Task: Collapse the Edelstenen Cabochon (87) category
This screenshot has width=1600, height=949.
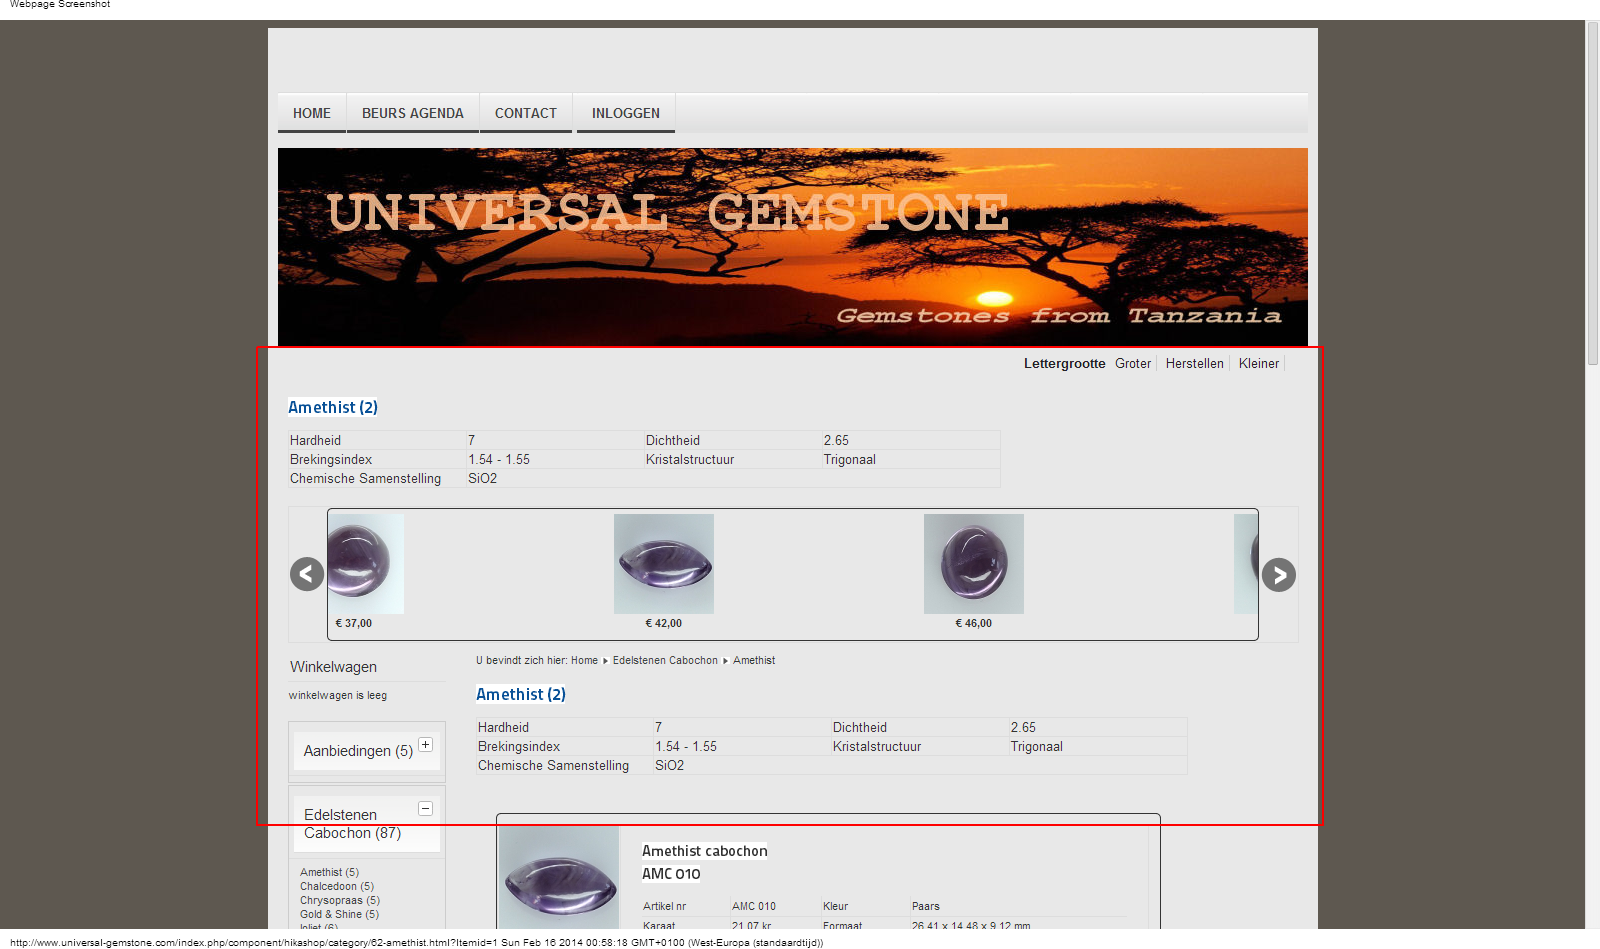Action: pyautogui.click(x=425, y=809)
